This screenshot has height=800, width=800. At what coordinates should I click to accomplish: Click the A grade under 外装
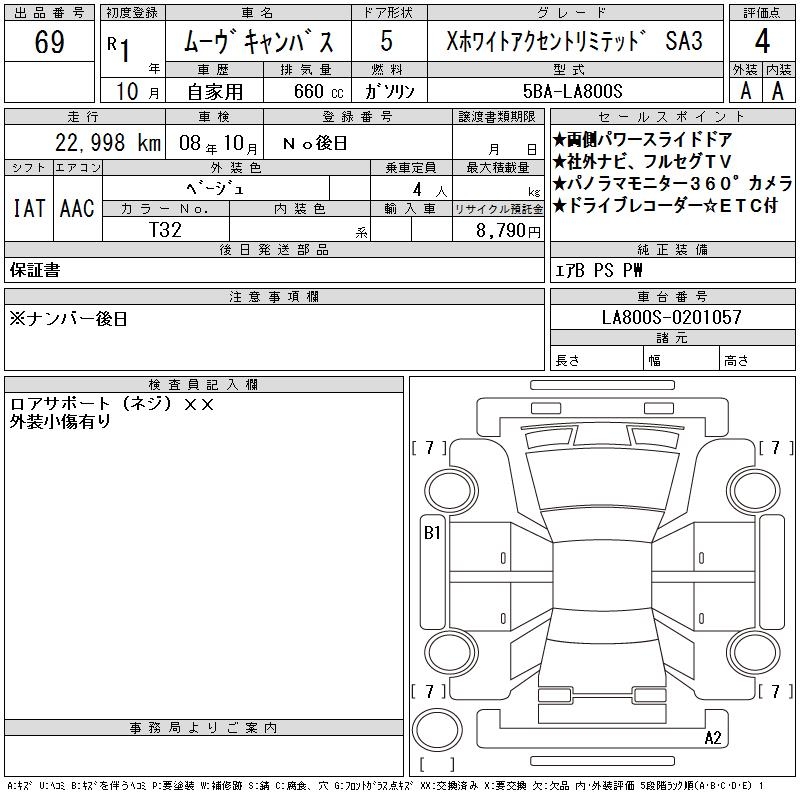click(x=745, y=91)
